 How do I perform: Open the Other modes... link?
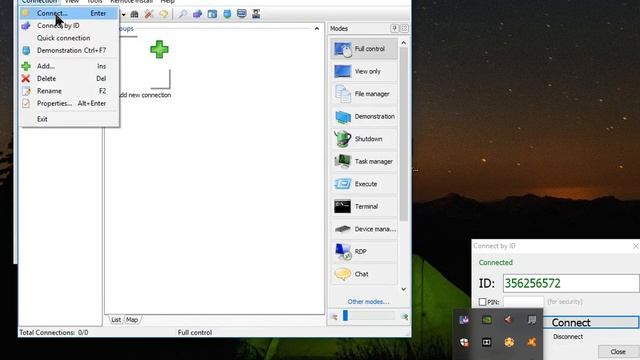point(368,302)
